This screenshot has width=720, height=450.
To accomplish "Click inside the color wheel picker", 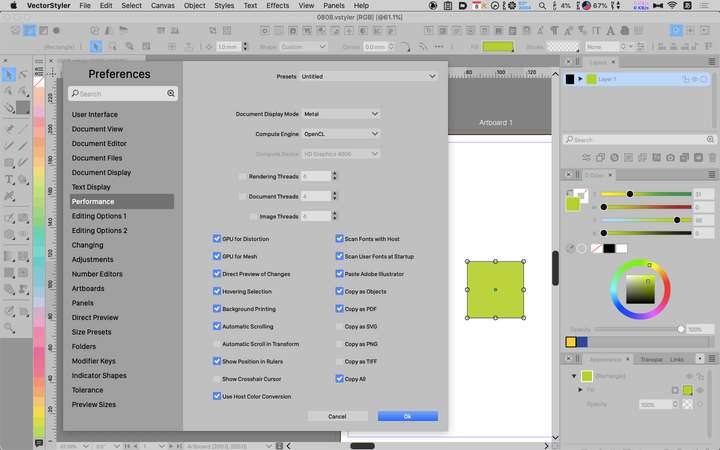I will click(640, 290).
